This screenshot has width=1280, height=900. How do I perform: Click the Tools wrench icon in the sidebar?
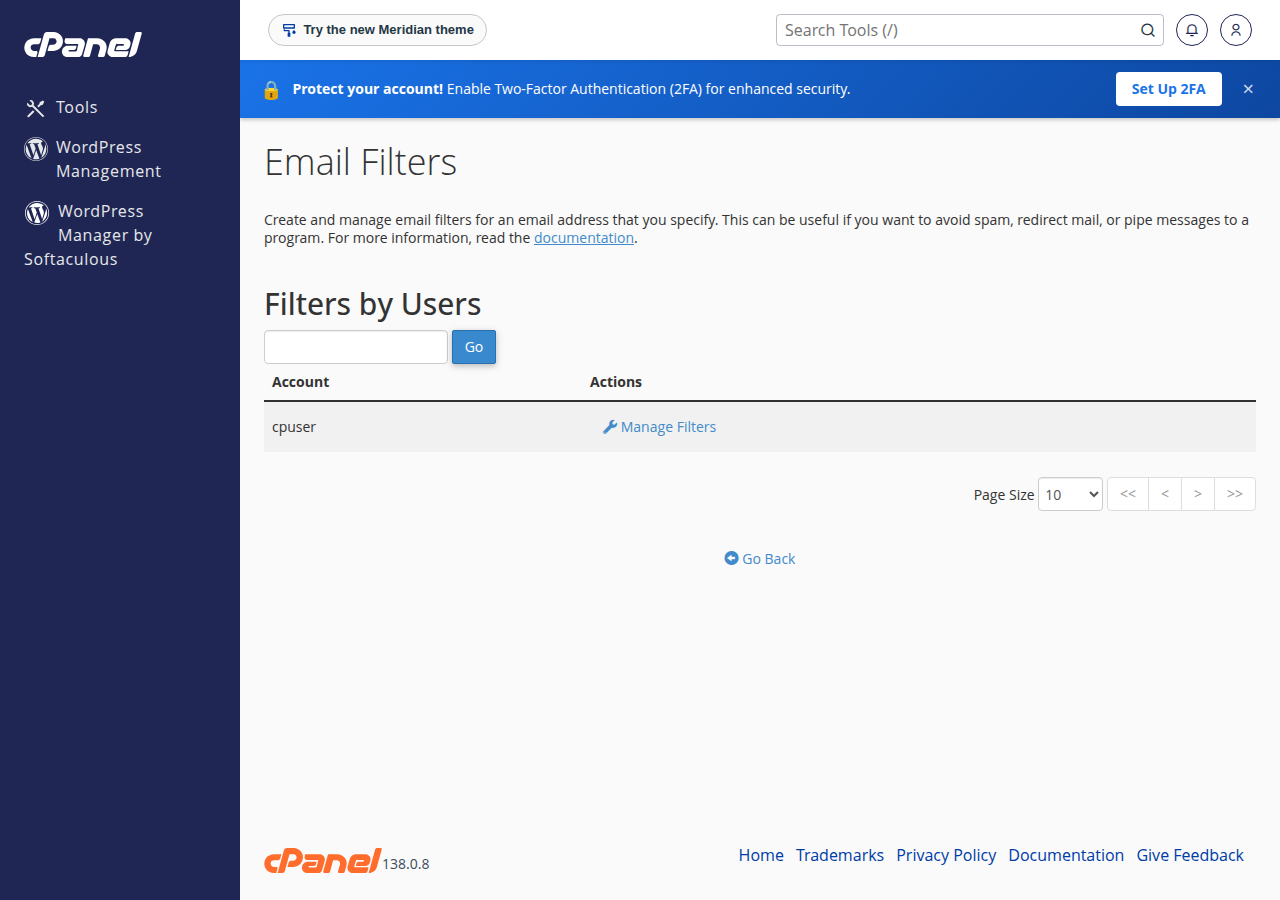tap(36, 108)
